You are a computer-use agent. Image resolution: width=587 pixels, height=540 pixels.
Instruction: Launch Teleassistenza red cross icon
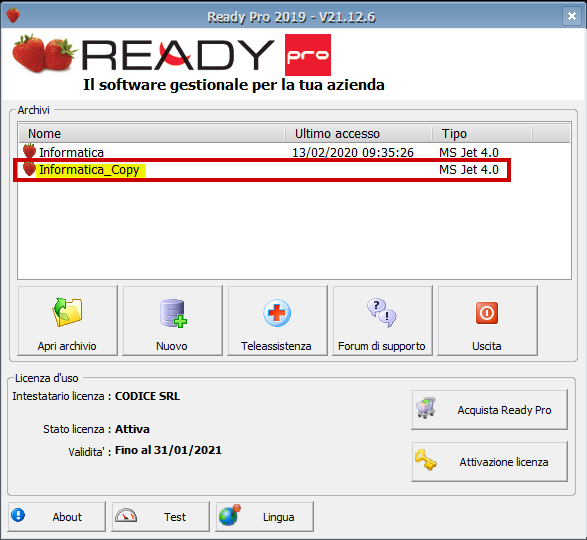click(x=277, y=313)
